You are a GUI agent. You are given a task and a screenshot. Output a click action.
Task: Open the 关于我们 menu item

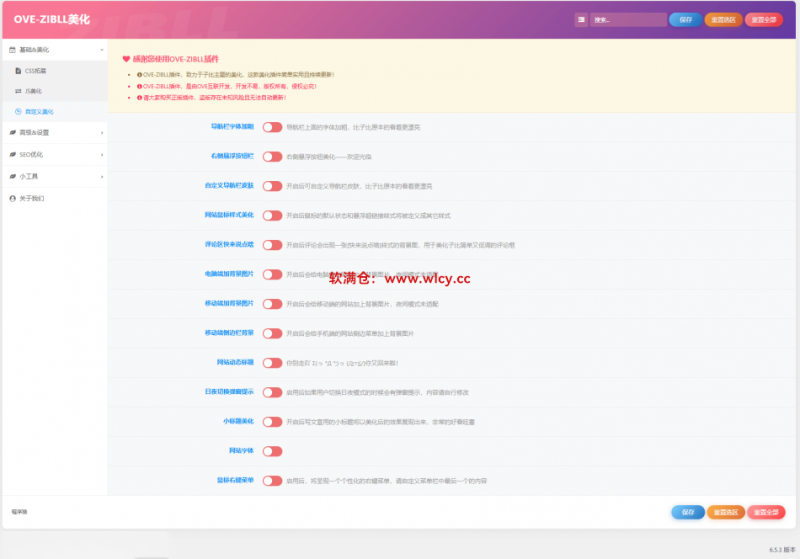(x=32, y=198)
